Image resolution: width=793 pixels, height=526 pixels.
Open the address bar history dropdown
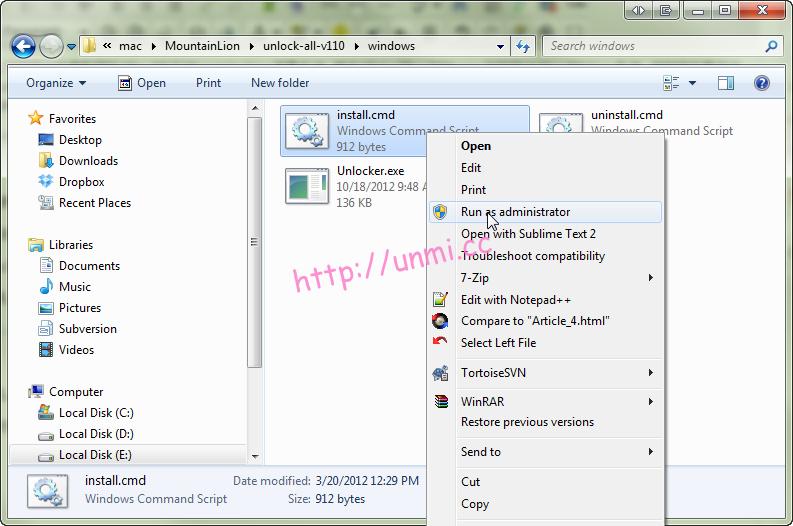[500, 47]
